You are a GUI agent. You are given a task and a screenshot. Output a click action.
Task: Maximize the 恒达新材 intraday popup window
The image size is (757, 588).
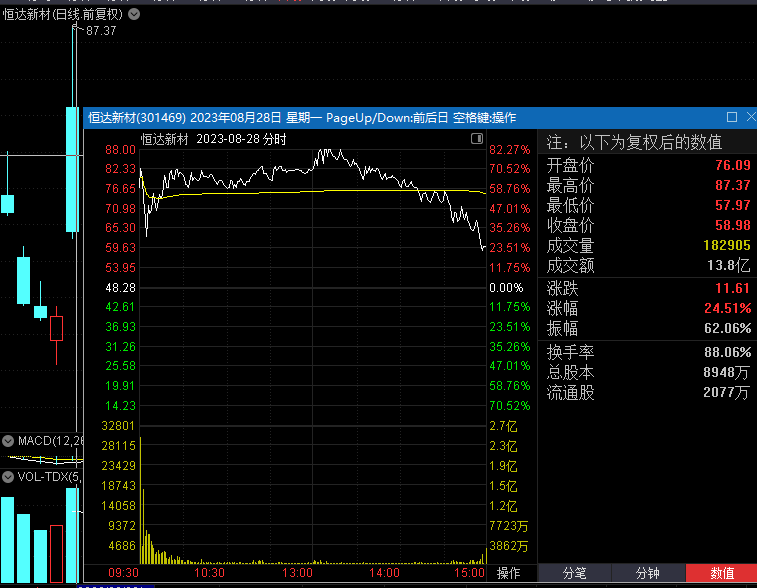coord(731,117)
